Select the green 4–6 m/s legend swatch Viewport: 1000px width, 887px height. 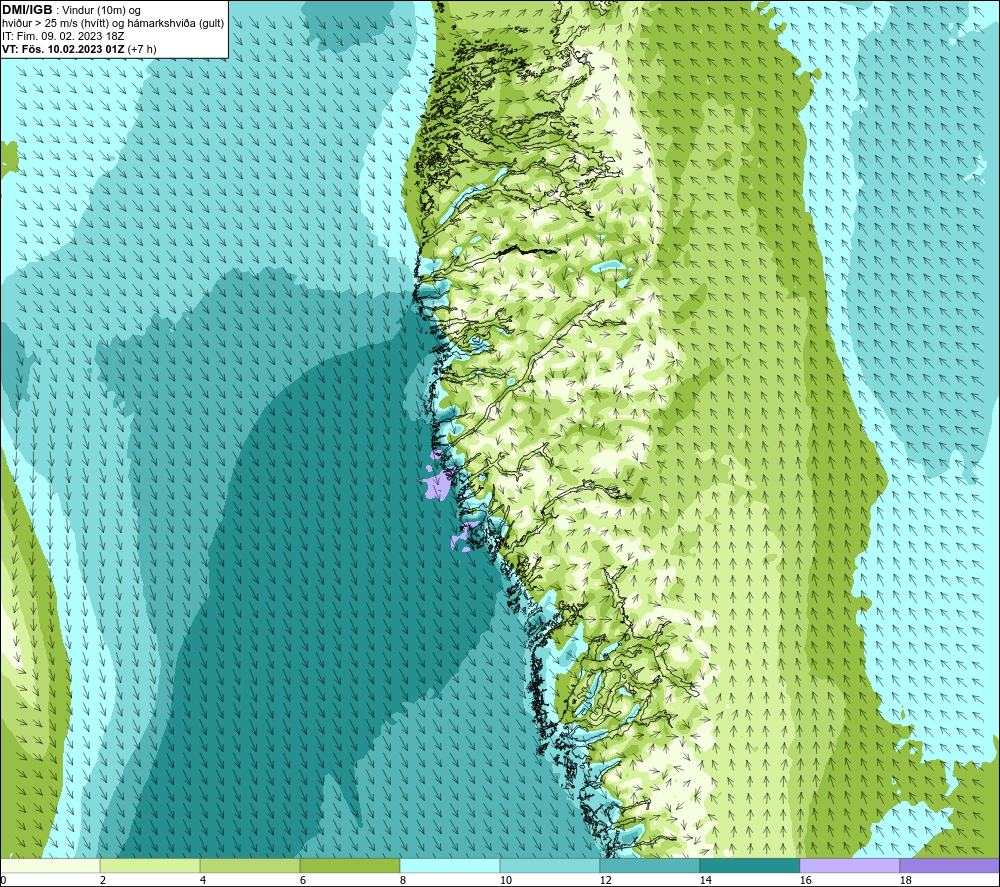point(250,866)
